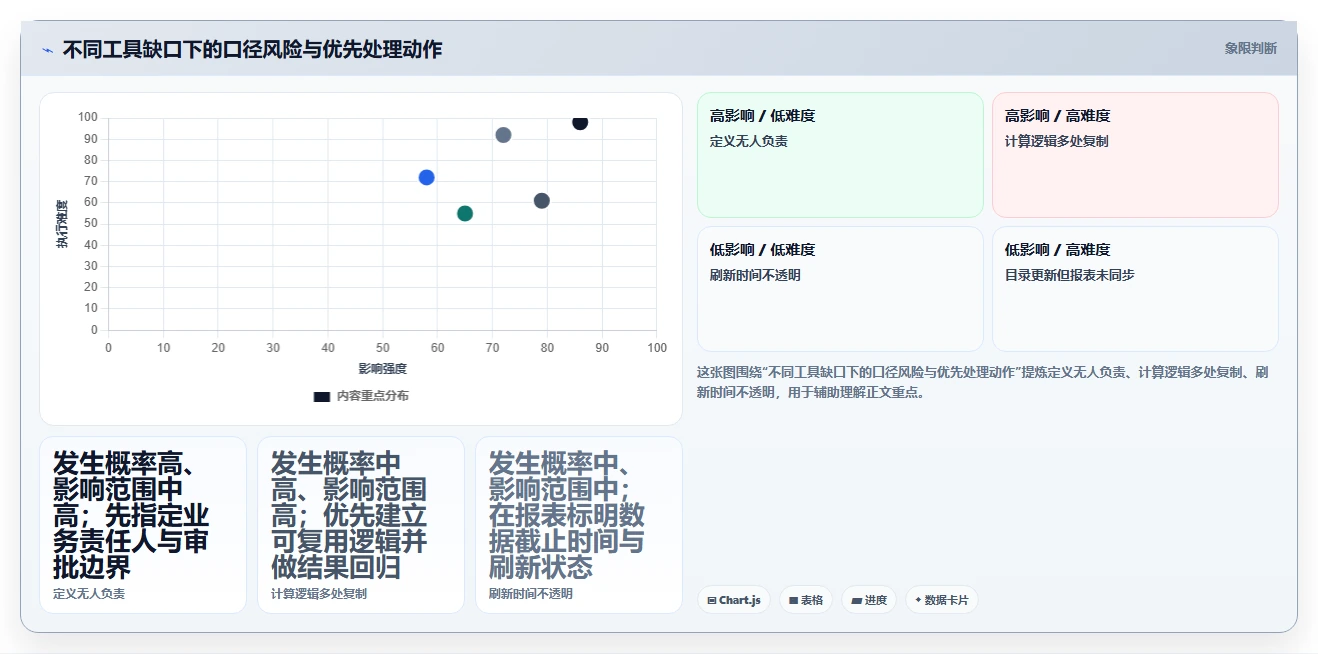The height and width of the screenshot is (654, 1318).
Task: Click the 内容重点分布 legend label
Action: [x=372, y=397]
